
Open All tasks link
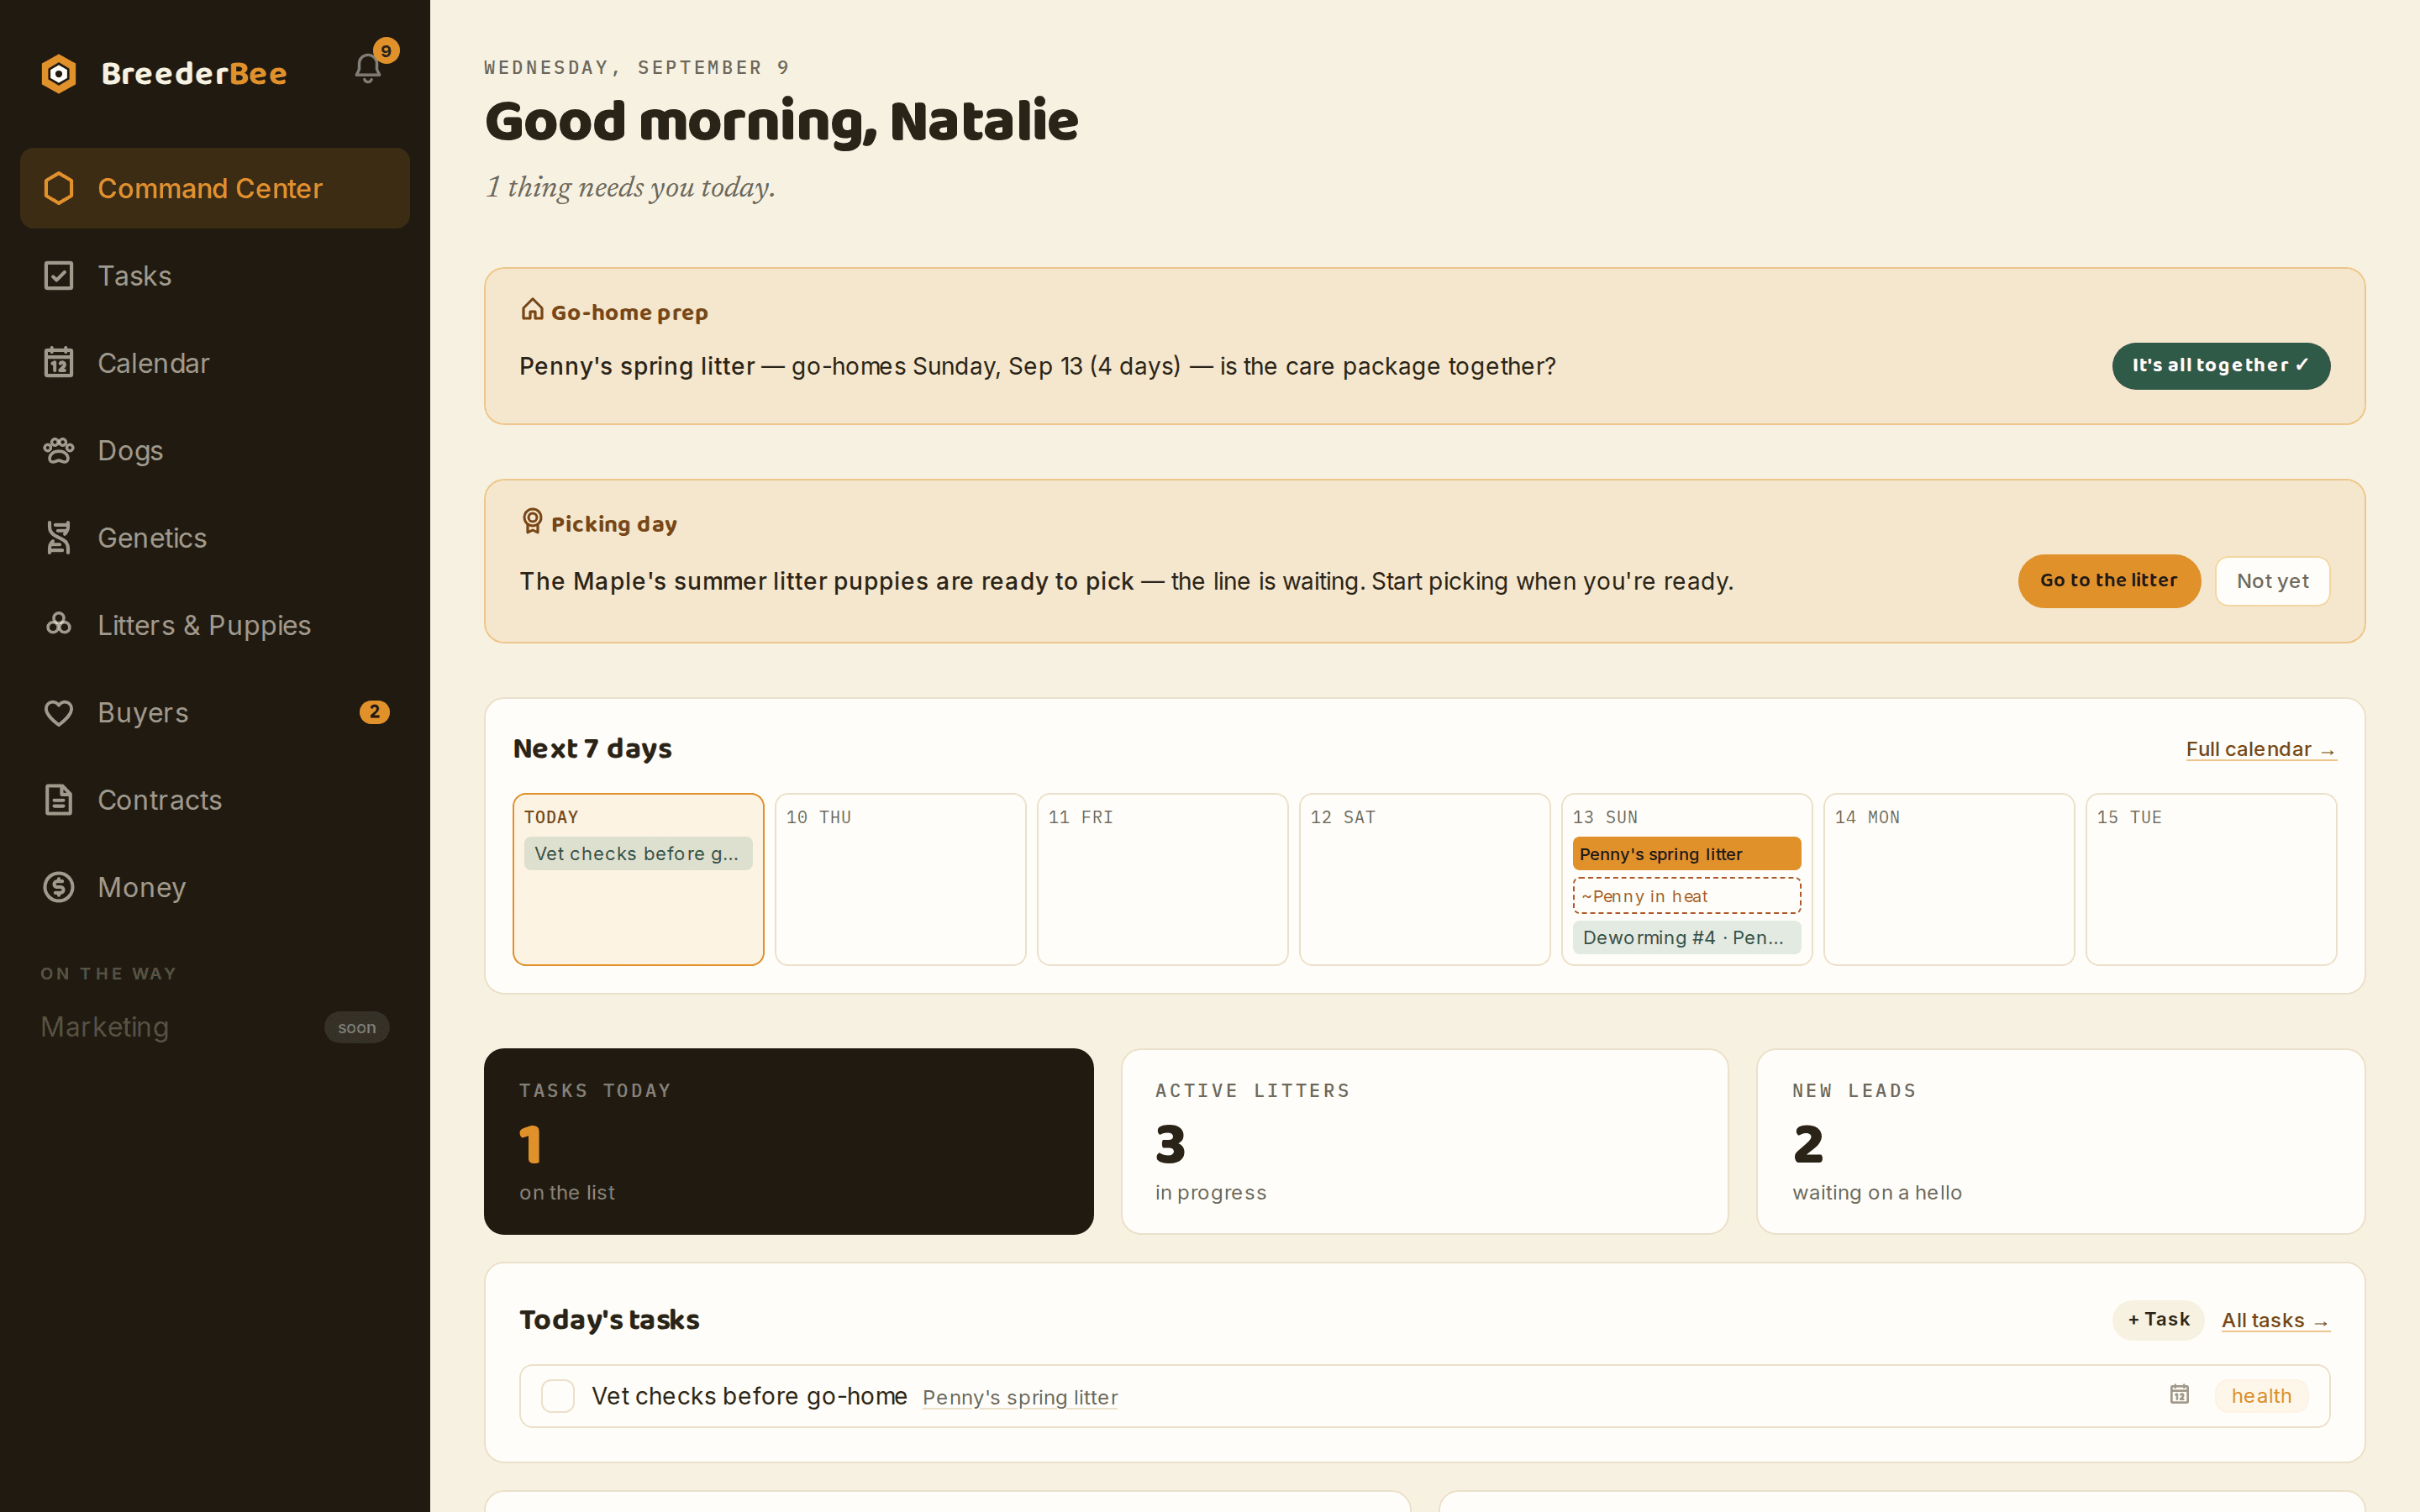tap(2275, 1321)
